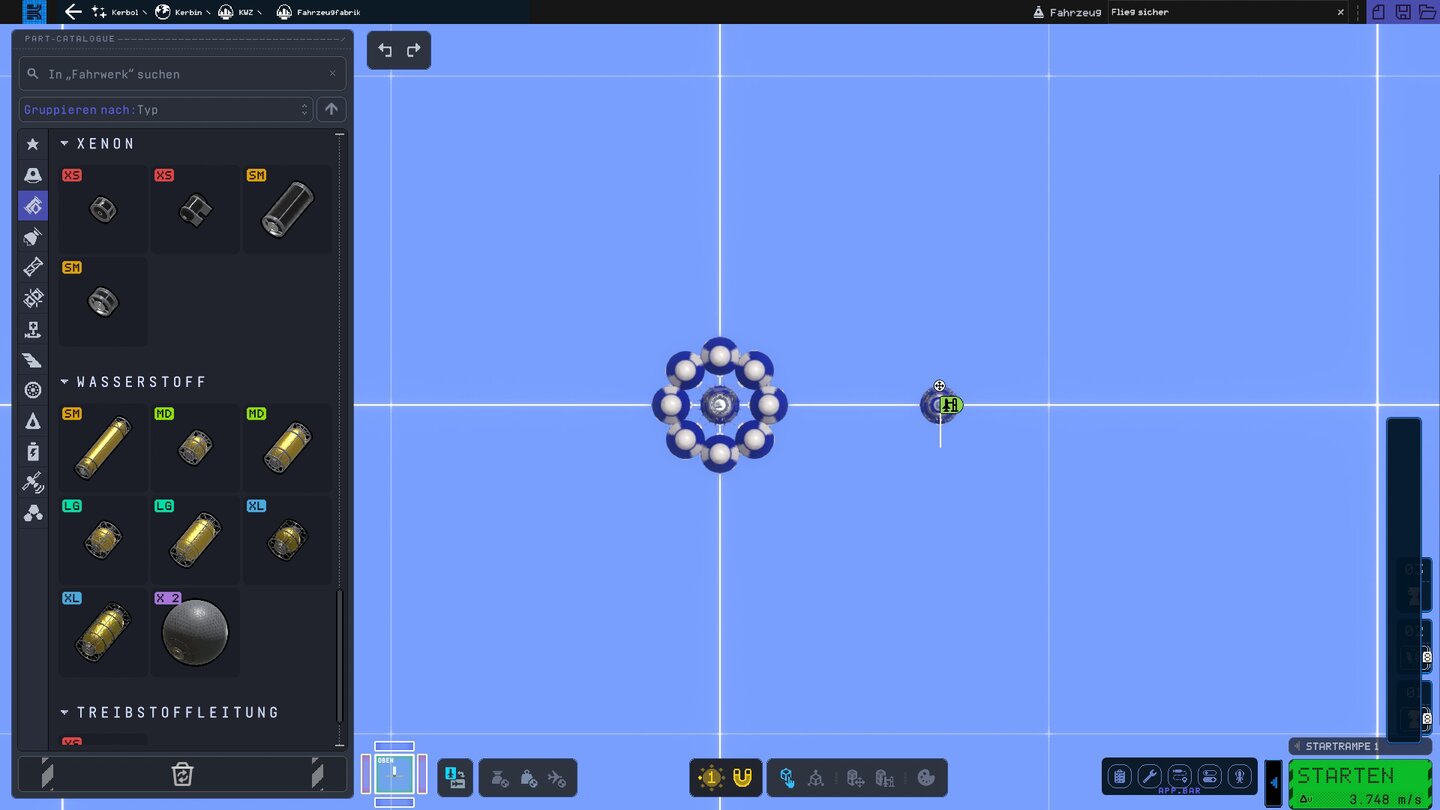Select the paint palette color tool
The height and width of the screenshot is (810, 1440).
point(926,778)
